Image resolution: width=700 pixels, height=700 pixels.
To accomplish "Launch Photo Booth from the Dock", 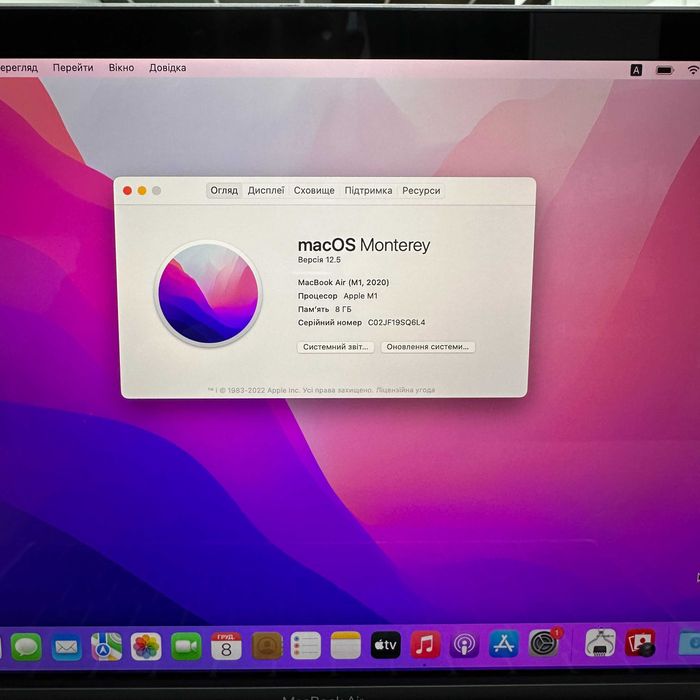I will pyautogui.click(x=640, y=643).
